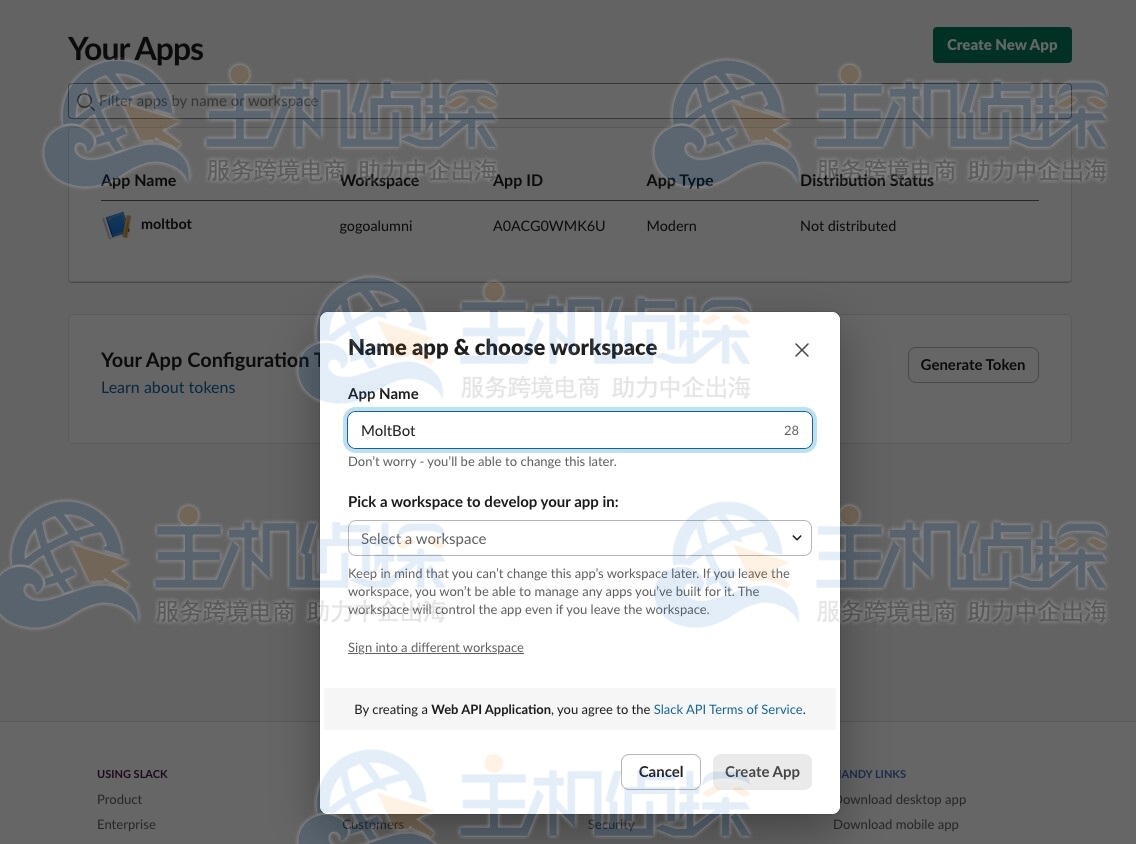Screen dimensions: 1136x844
Task: Click 'Download mobile app' link
Action: (x=895, y=824)
